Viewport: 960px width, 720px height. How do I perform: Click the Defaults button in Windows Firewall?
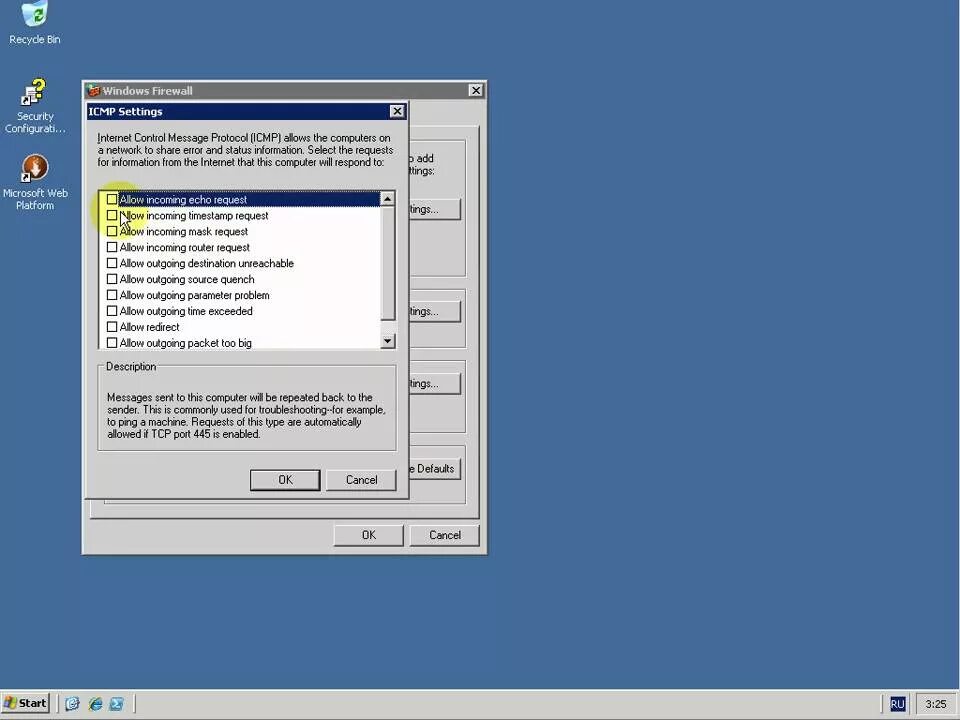point(435,469)
